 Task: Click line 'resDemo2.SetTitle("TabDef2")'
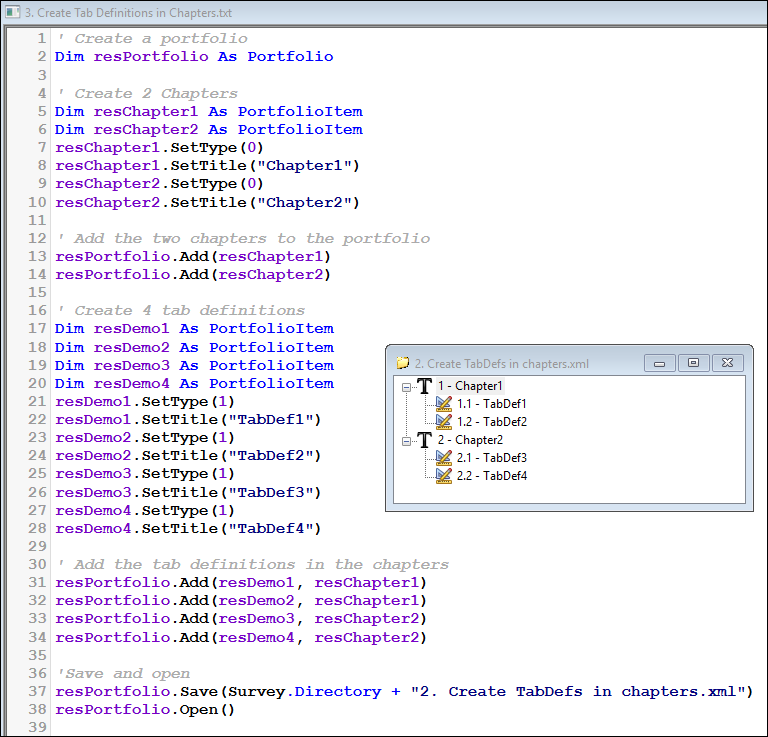click(x=188, y=456)
